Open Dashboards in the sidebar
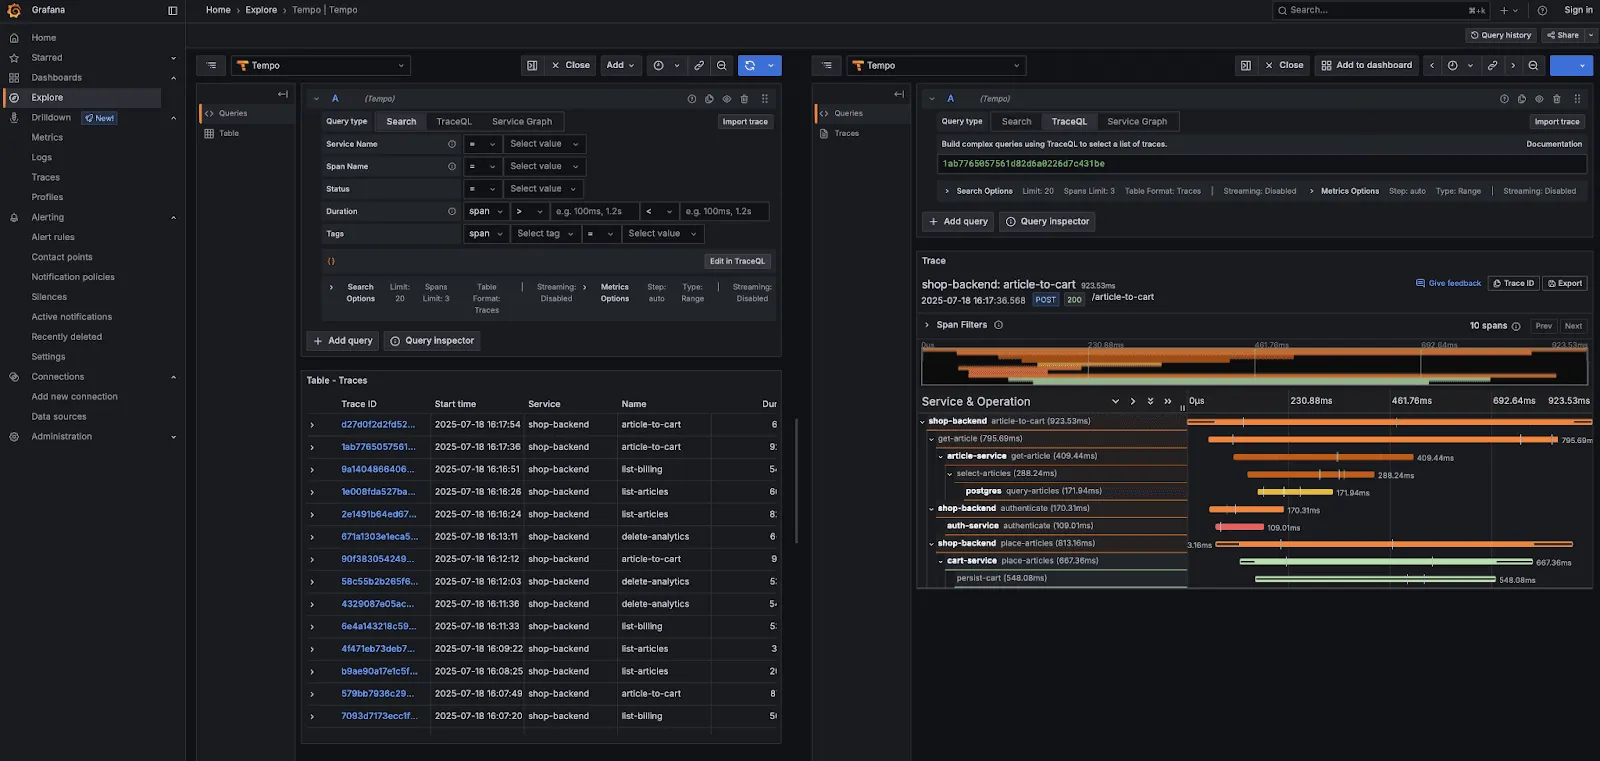 click(x=57, y=78)
